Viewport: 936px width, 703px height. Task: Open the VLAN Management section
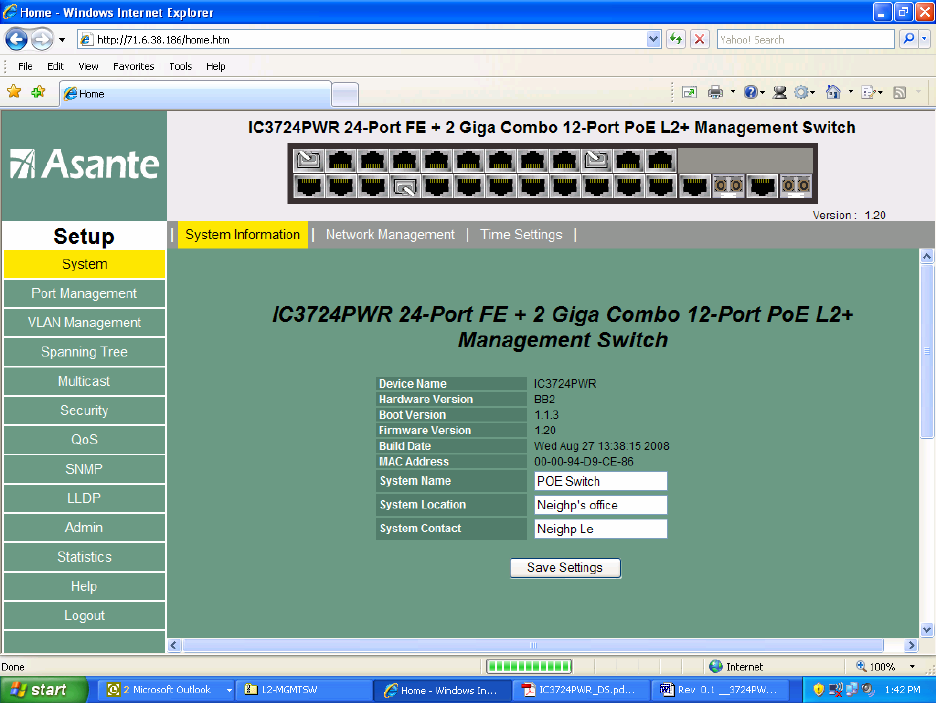[x=84, y=323]
